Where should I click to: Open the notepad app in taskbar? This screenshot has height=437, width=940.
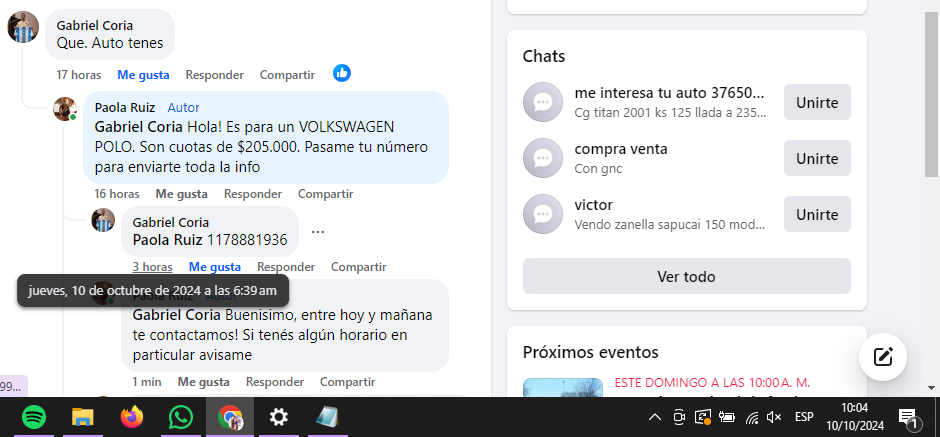click(327, 417)
